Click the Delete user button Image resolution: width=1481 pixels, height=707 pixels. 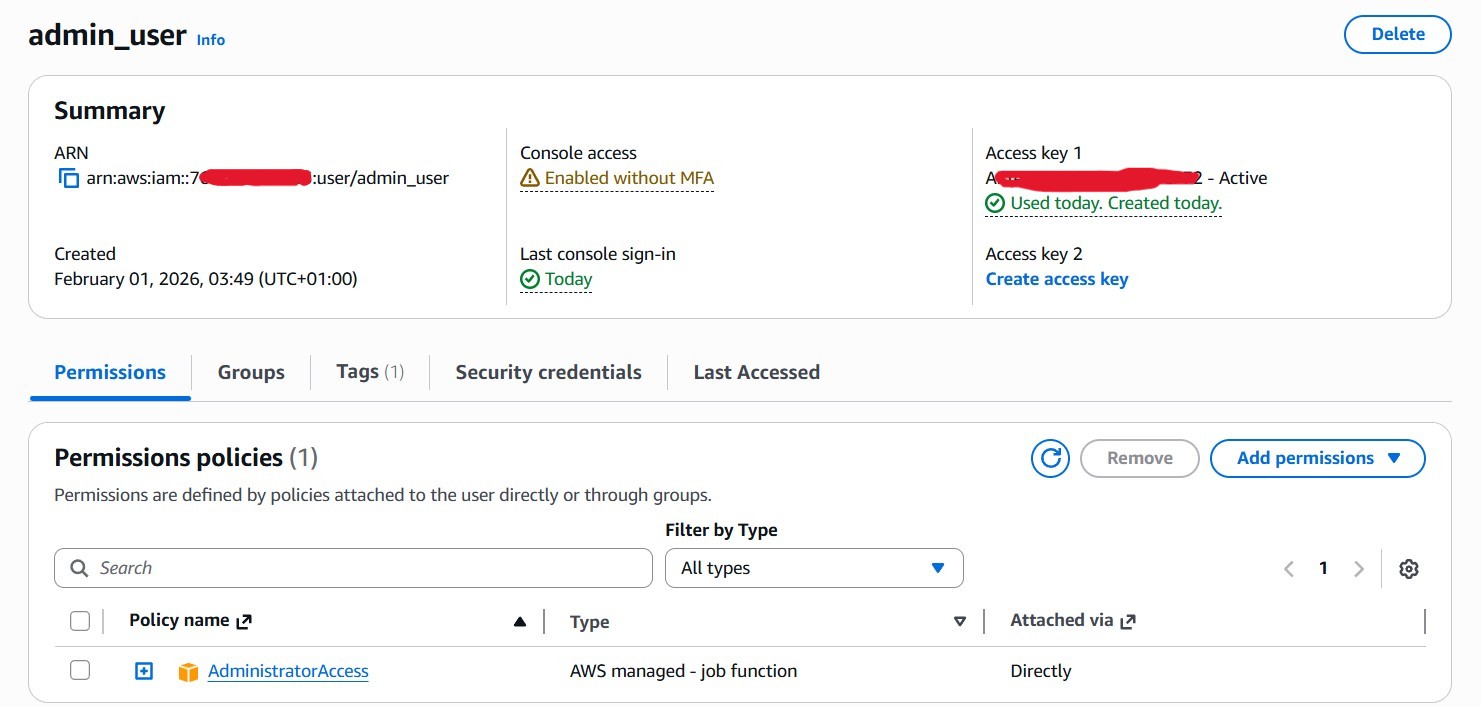[1397, 33]
